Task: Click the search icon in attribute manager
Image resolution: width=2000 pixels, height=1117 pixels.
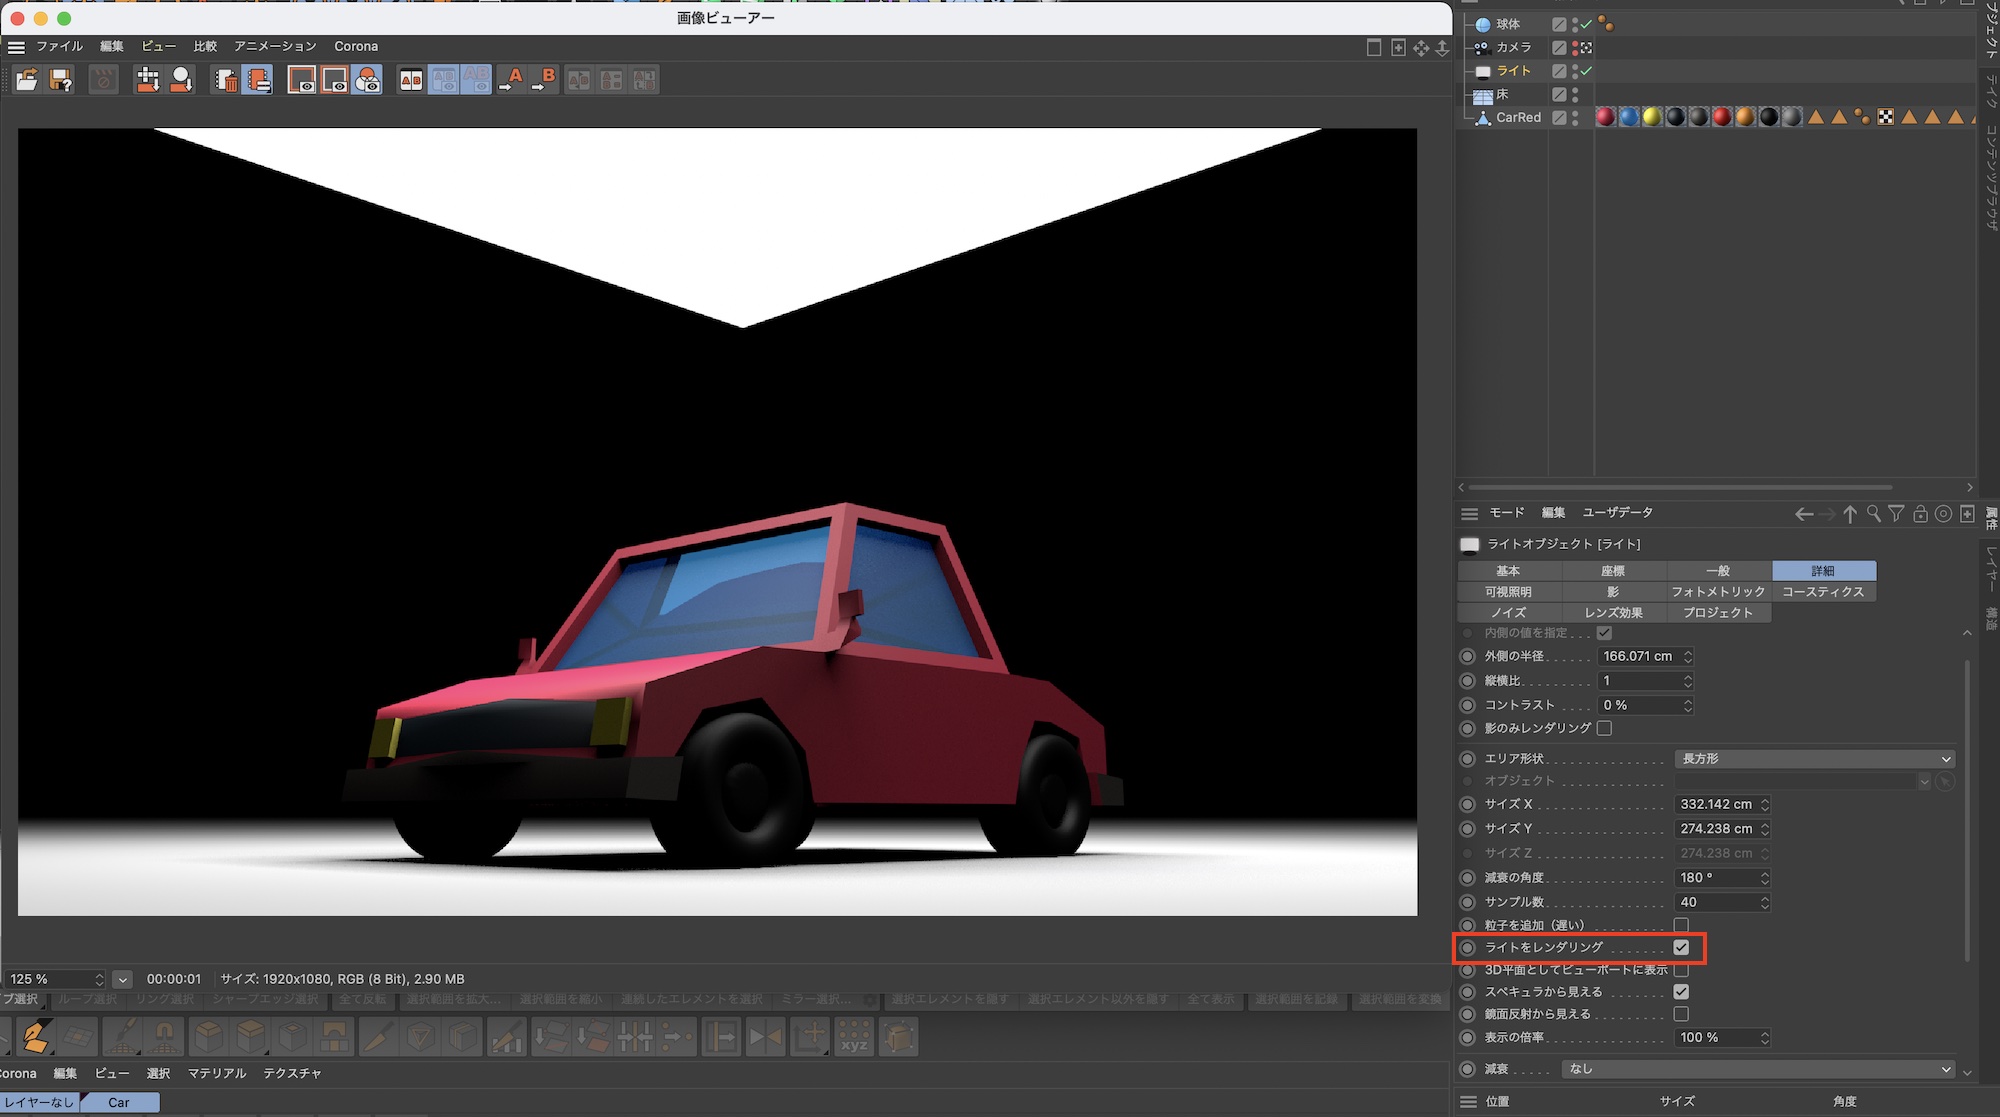Action: coord(1873,514)
